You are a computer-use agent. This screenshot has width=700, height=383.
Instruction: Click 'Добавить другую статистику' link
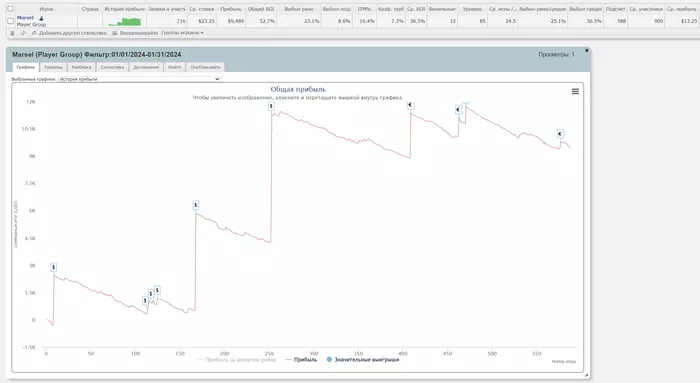tap(73, 33)
